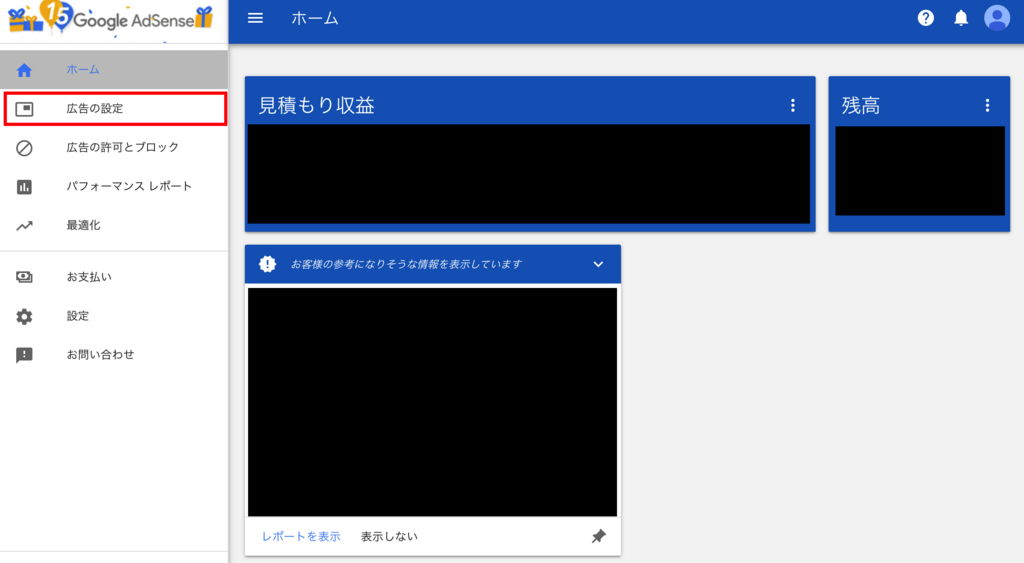Open the account profile avatar
This screenshot has width=1024, height=563.
997,18
